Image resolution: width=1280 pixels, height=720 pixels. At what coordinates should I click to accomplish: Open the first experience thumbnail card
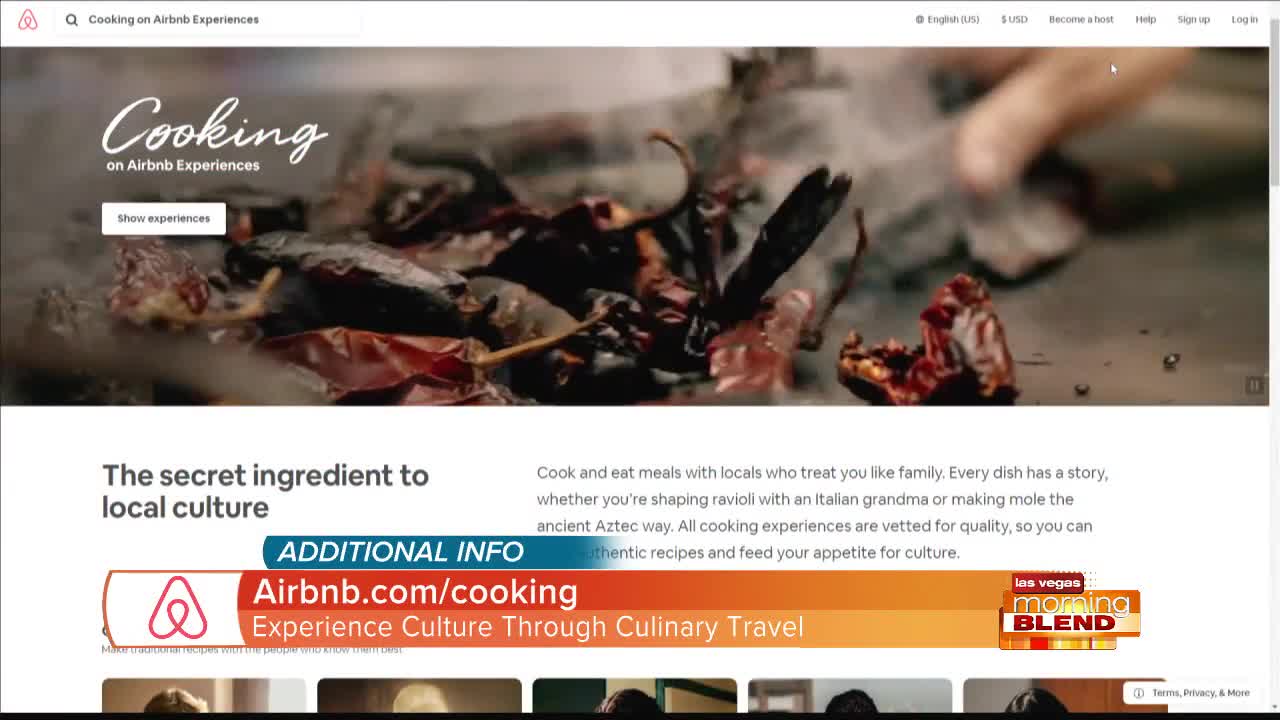(203, 696)
